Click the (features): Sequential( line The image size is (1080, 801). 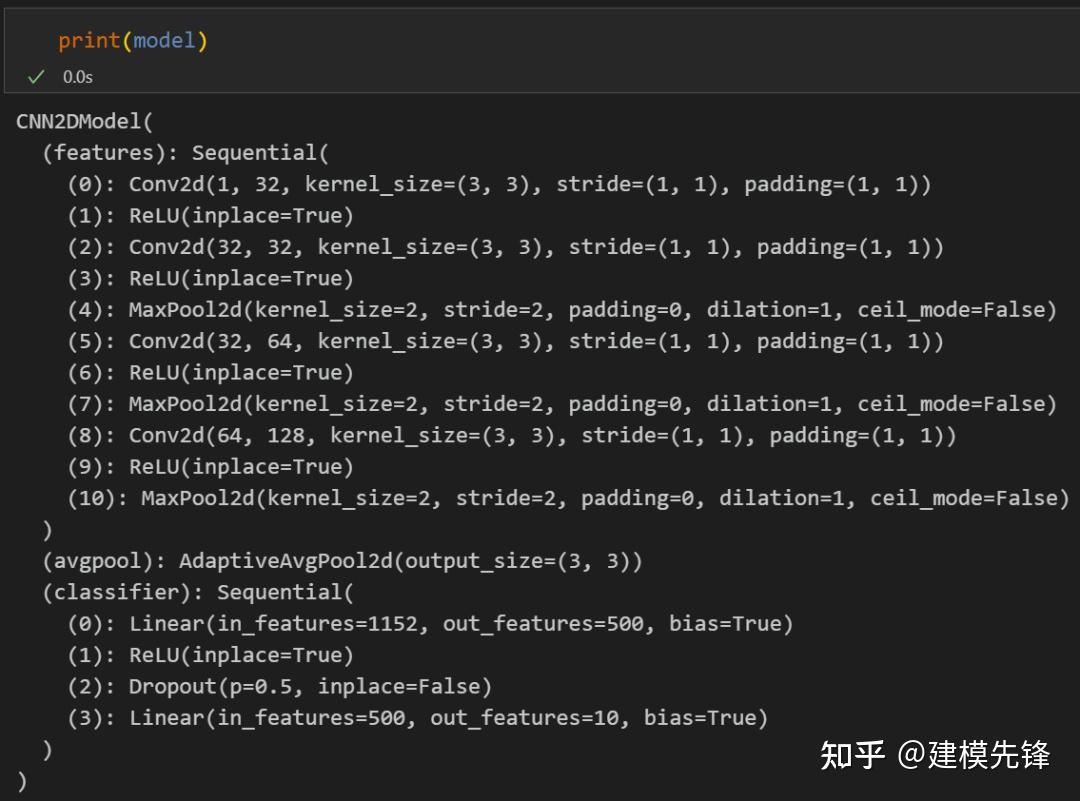pos(185,152)
